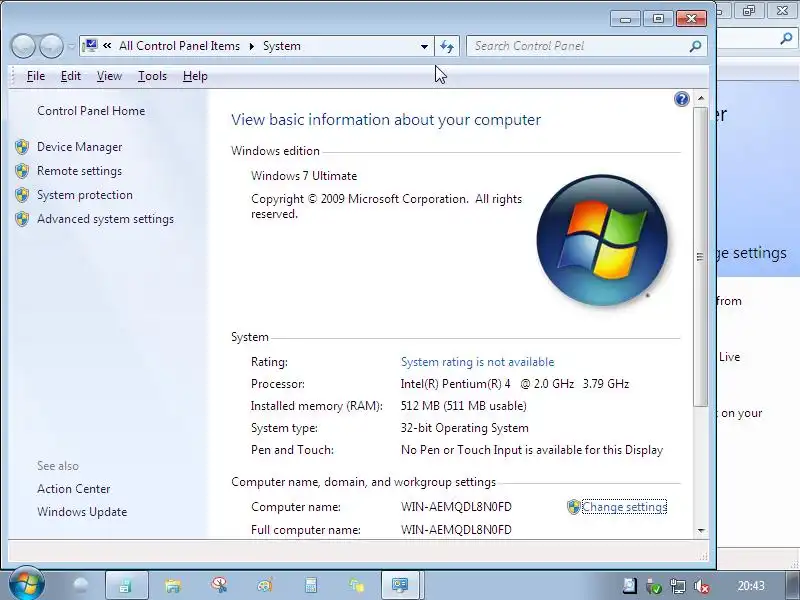Click the refresh button in address bar
This screenshot has width=800, height=600.
tap(447, 46)
